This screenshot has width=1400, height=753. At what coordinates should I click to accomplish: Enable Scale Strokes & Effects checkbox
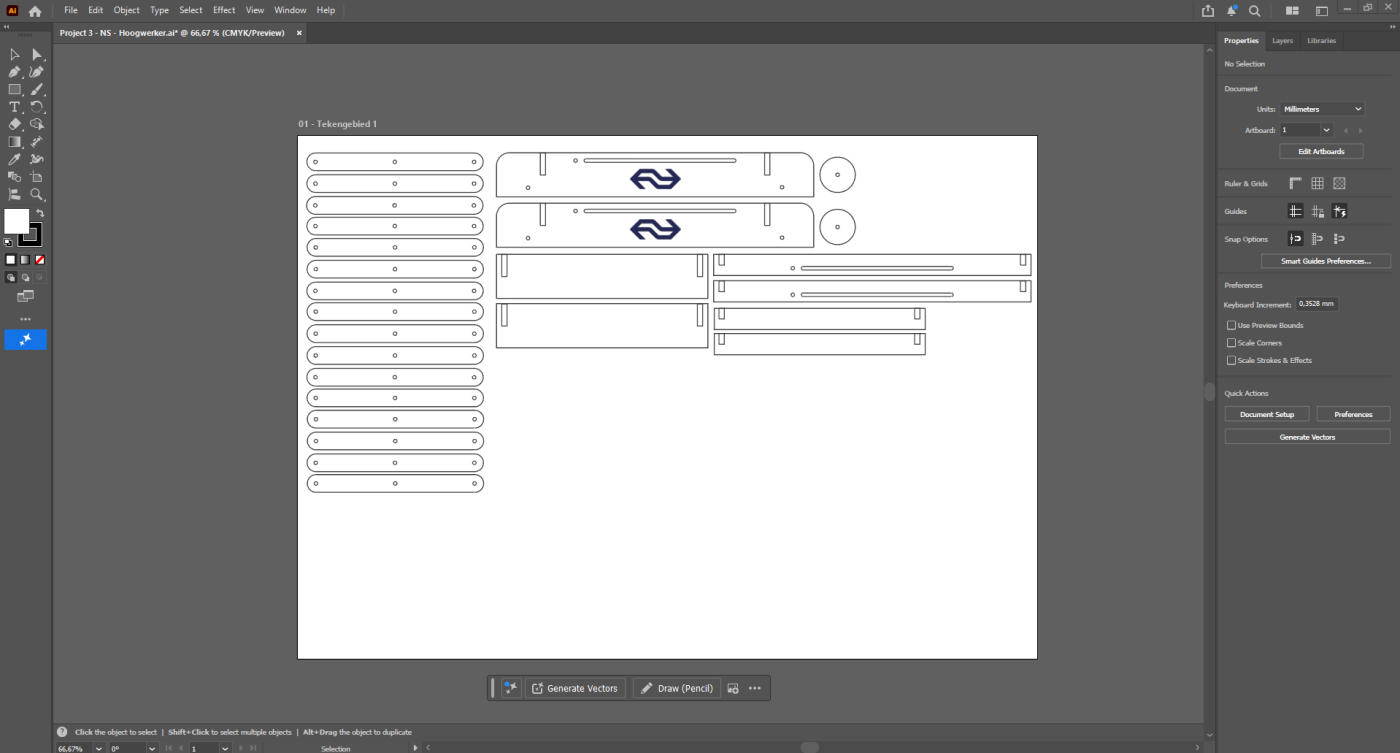[1232, 360]
